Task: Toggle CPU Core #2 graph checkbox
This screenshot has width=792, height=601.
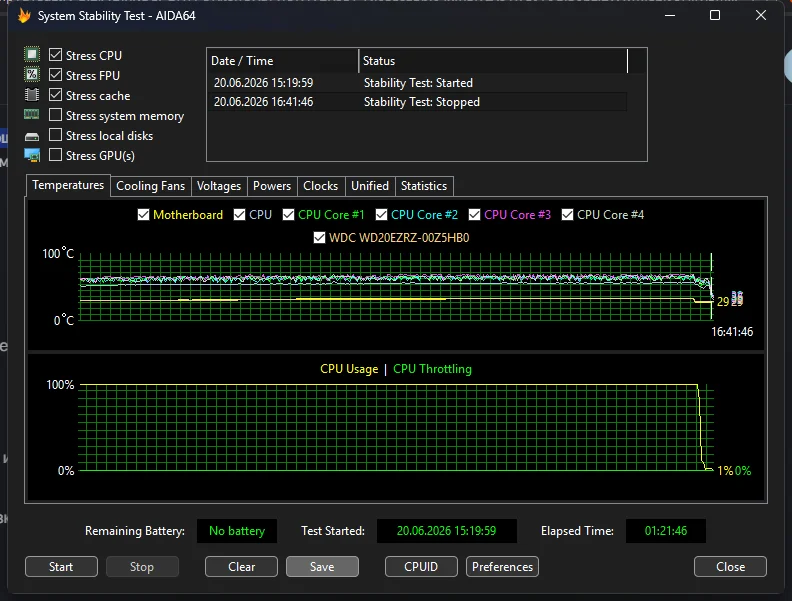Action: point(381,215)
